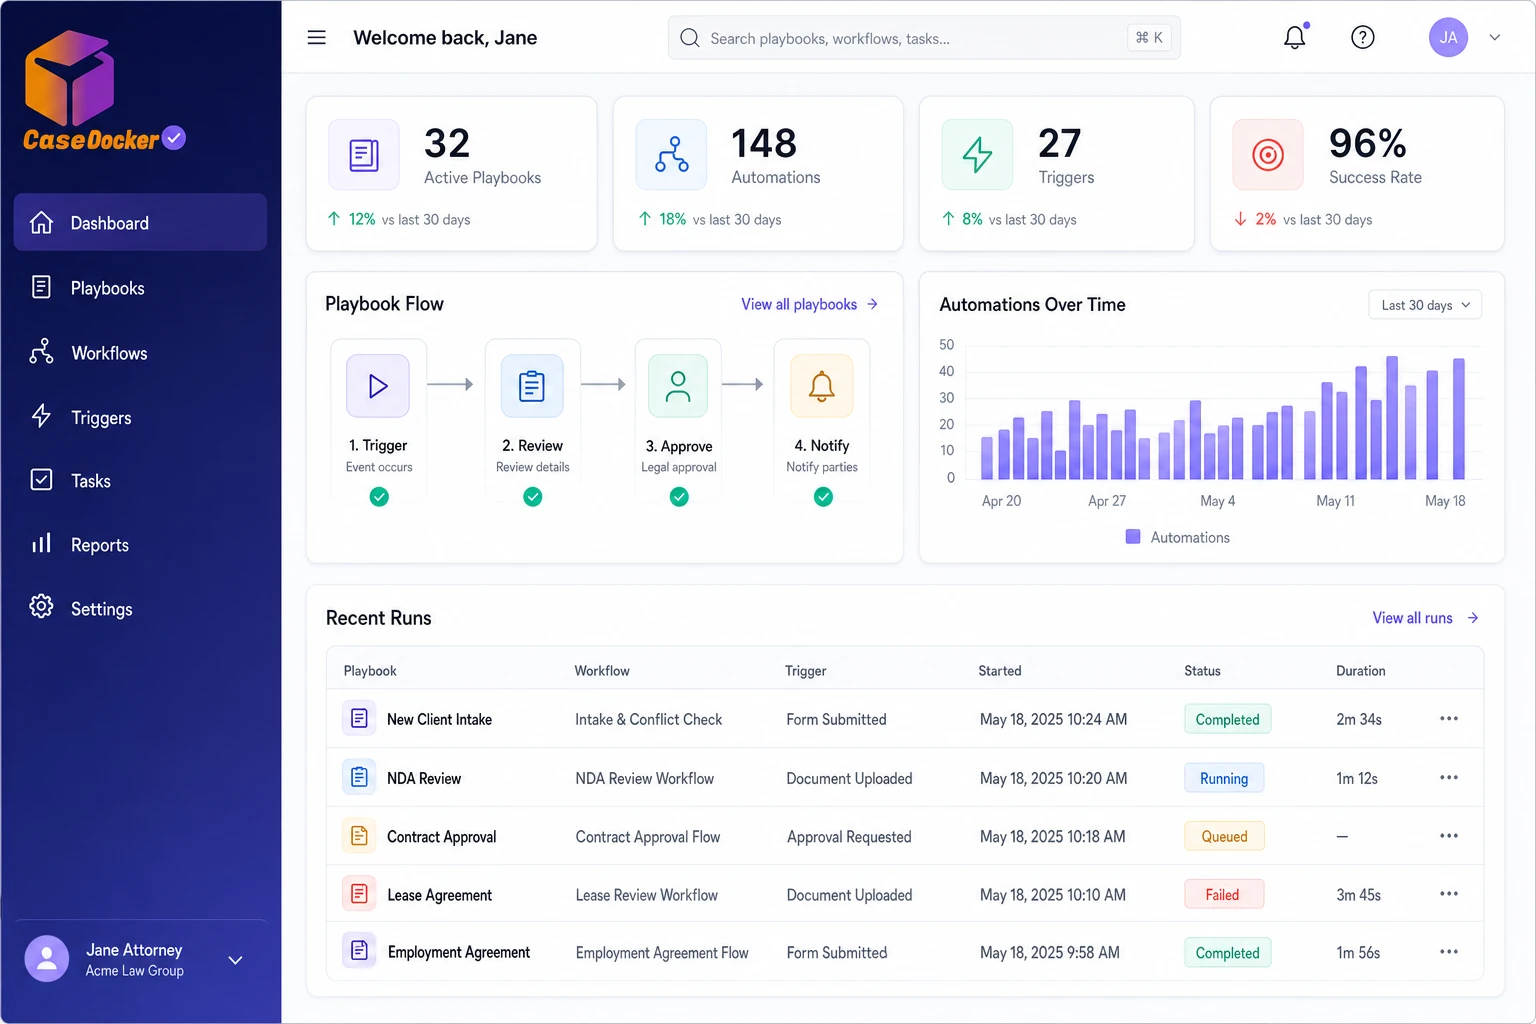This screenshot has height=1024, width=1536.
Task: Click Completed status for Employment Agreement
Action: (x=1227, y=952)
